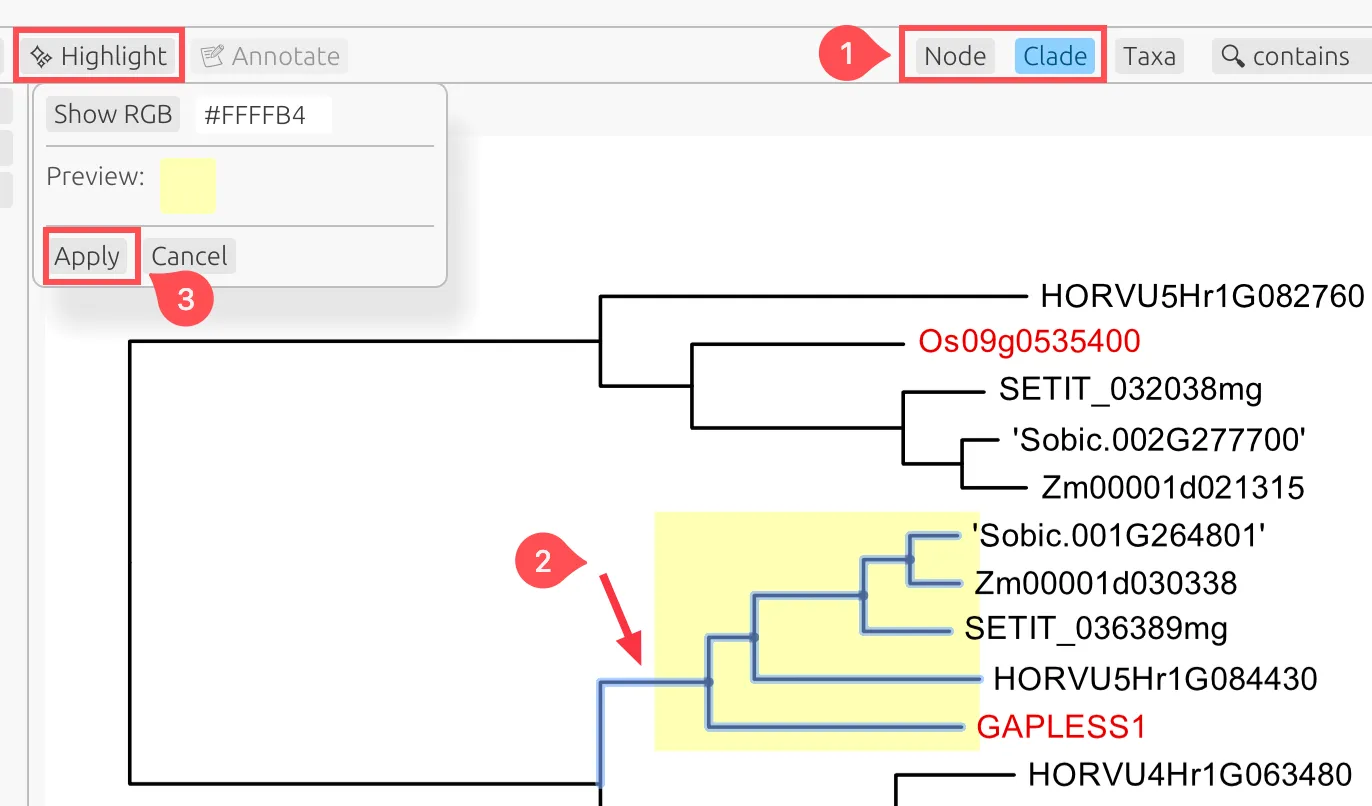Click the HORVU5Hr1G084430 tip label
Viewport: 1372px width, 806px height.
(x=1155, y=680)
